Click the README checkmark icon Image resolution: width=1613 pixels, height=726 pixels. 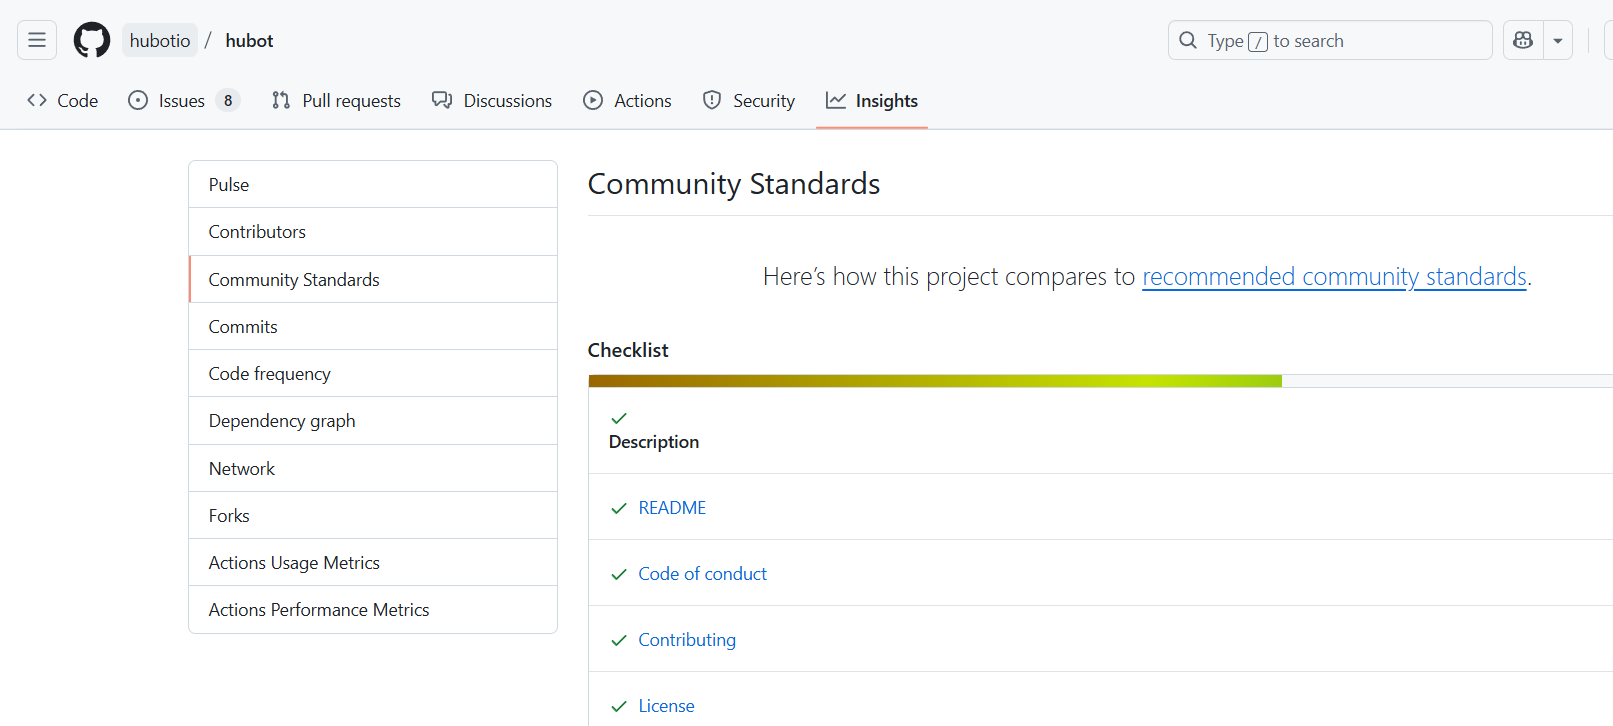coord(619,508)
